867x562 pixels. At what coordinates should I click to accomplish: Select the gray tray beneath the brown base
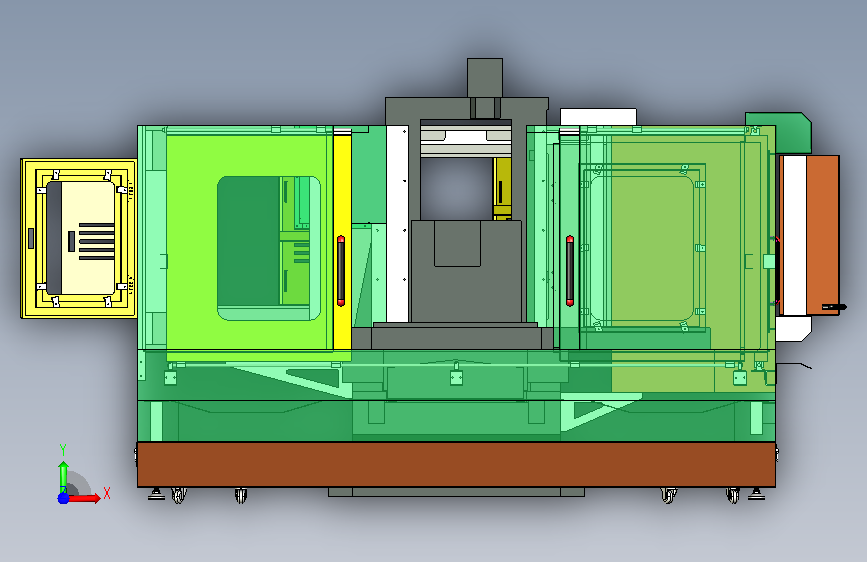coord(456,492)
